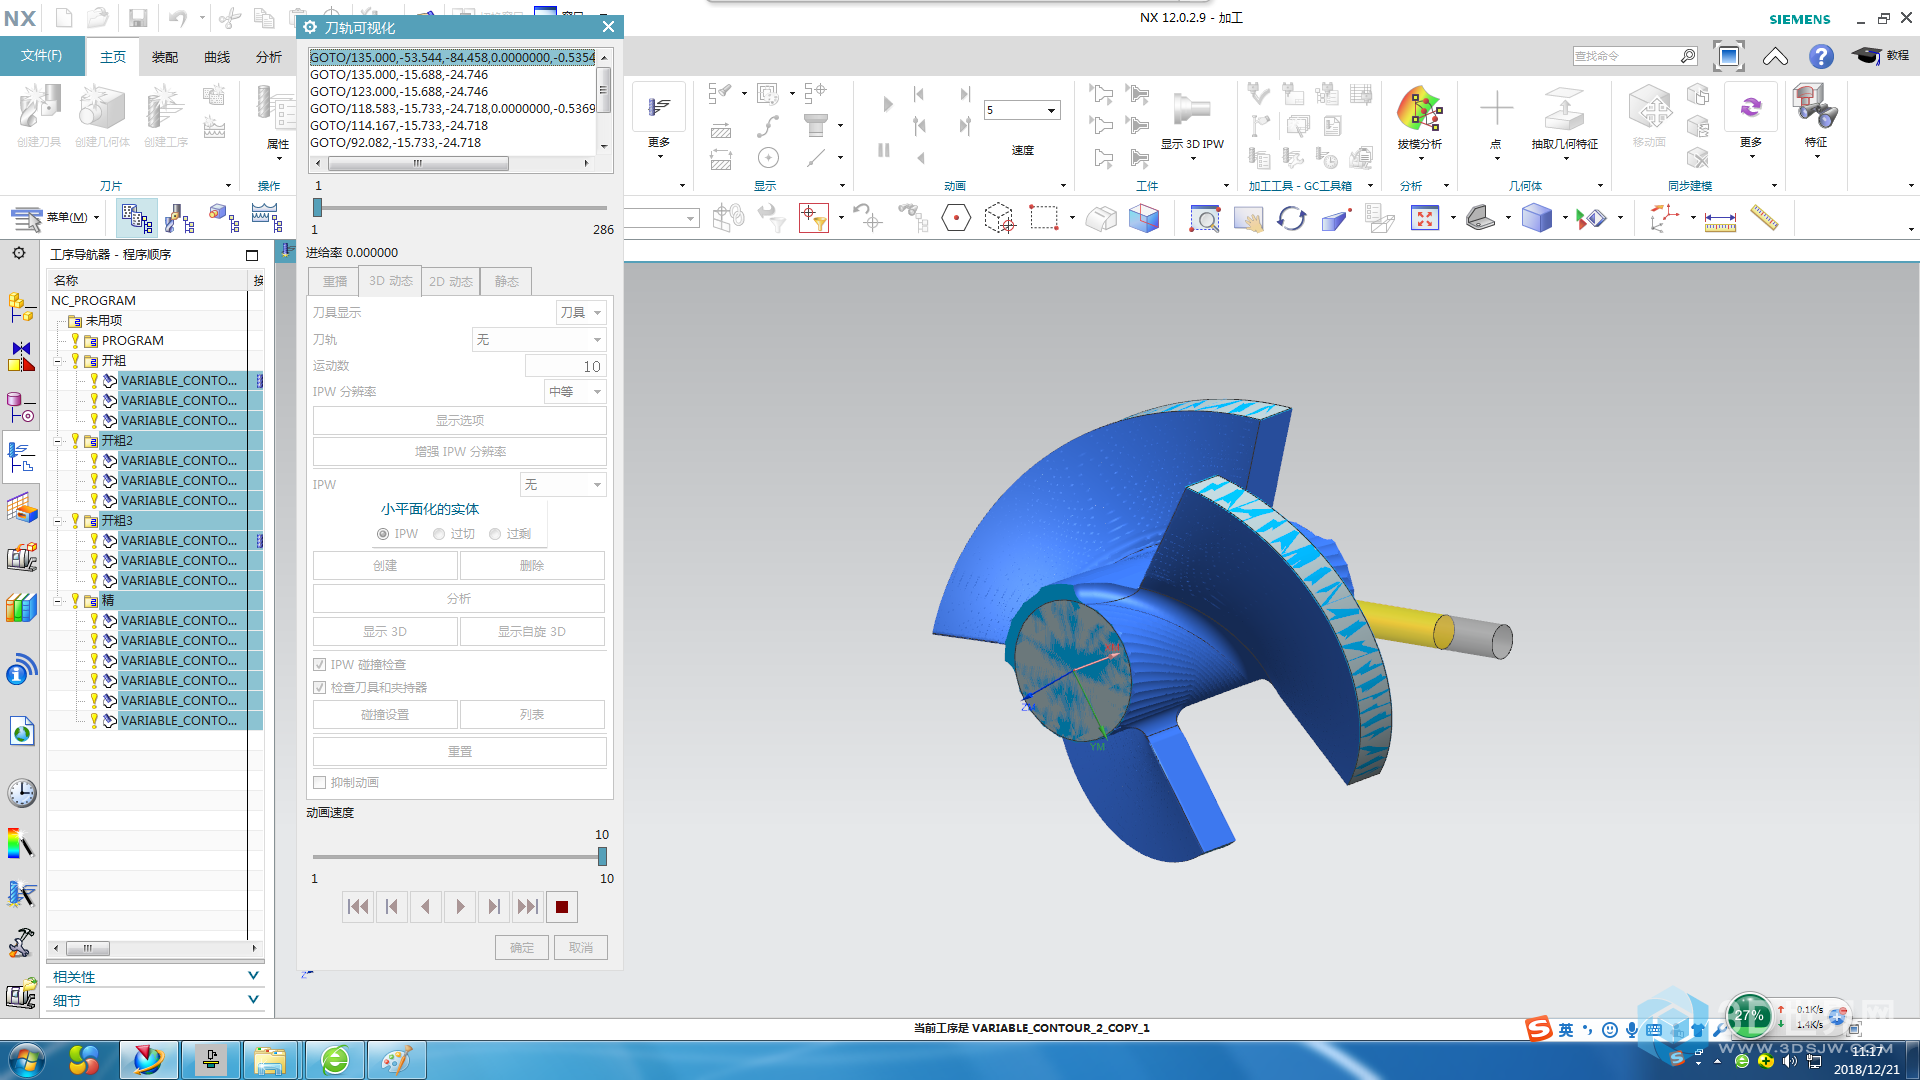Screen dimensions: 1920x1080
Task: Click the tool path position slider handle
Action: 317,207
